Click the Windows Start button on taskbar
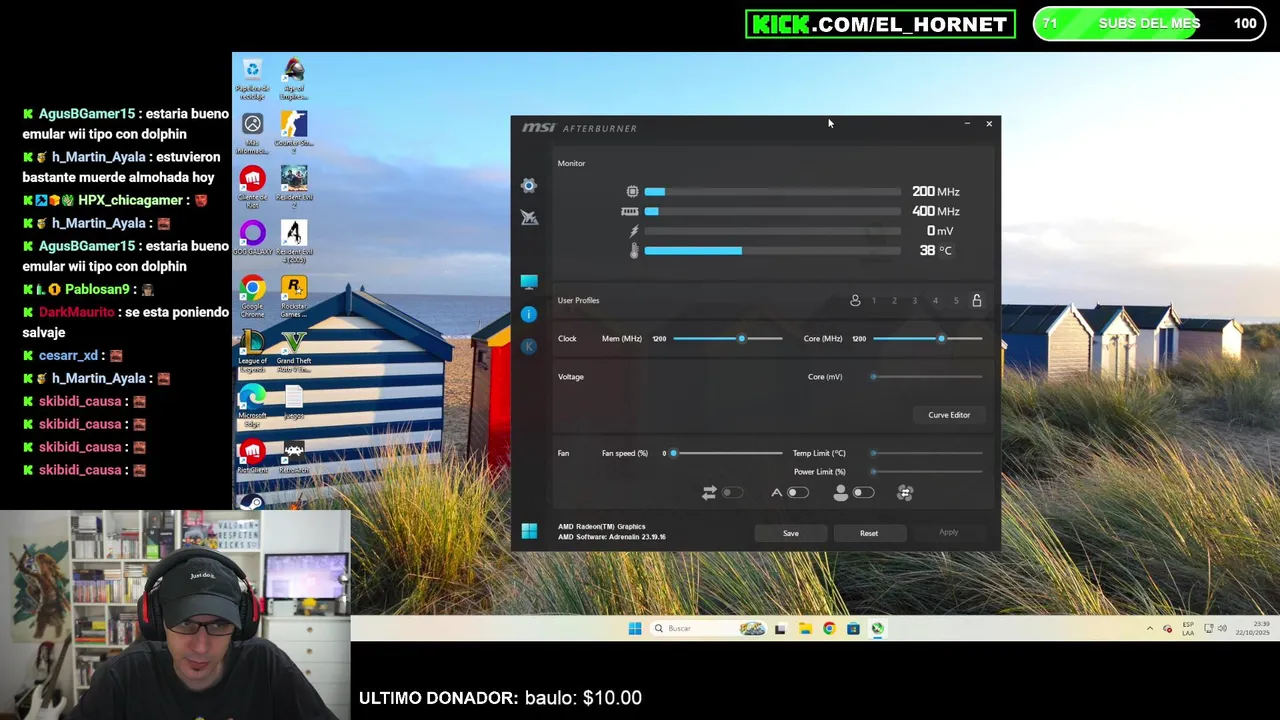 pyautogui.click(x=634, y=629)
